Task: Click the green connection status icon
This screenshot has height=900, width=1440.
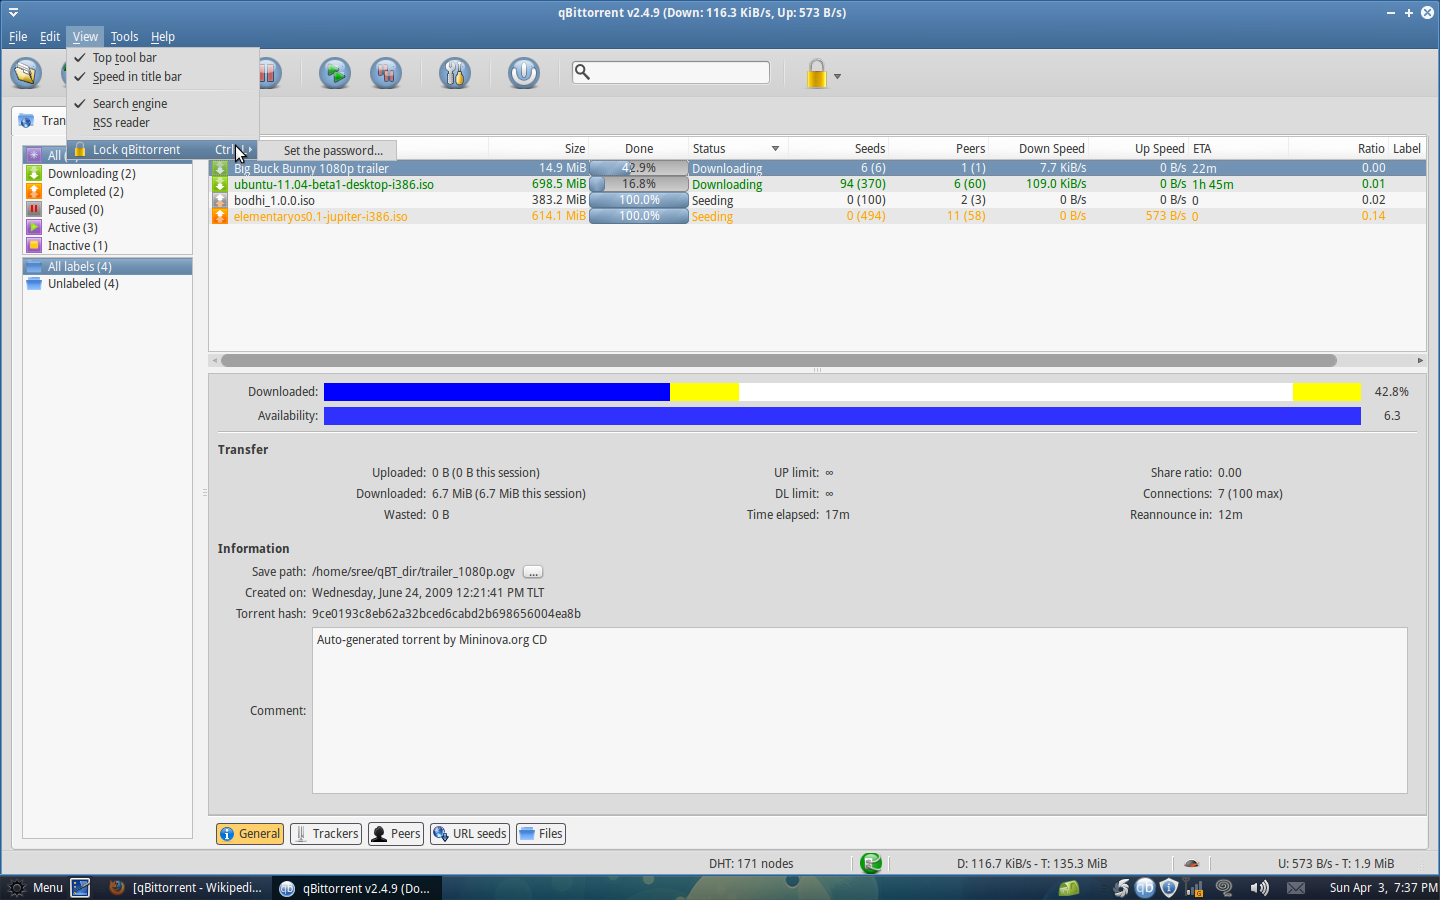Action: pyautogui.click(x=871, y=863)
